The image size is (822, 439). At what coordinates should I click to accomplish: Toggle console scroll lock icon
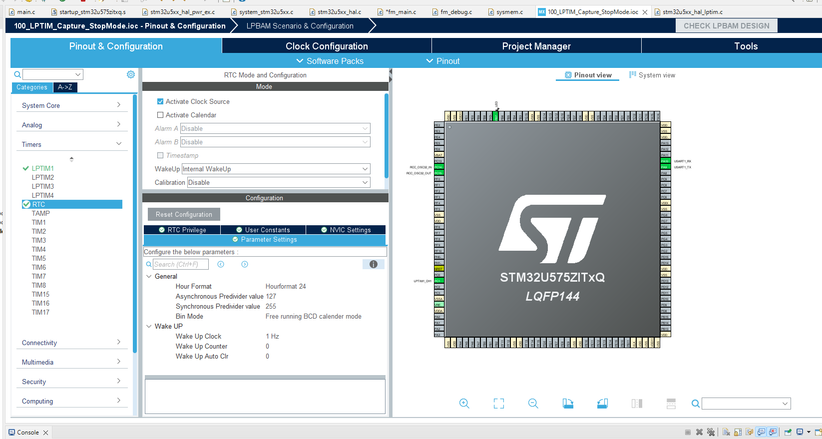739,433
